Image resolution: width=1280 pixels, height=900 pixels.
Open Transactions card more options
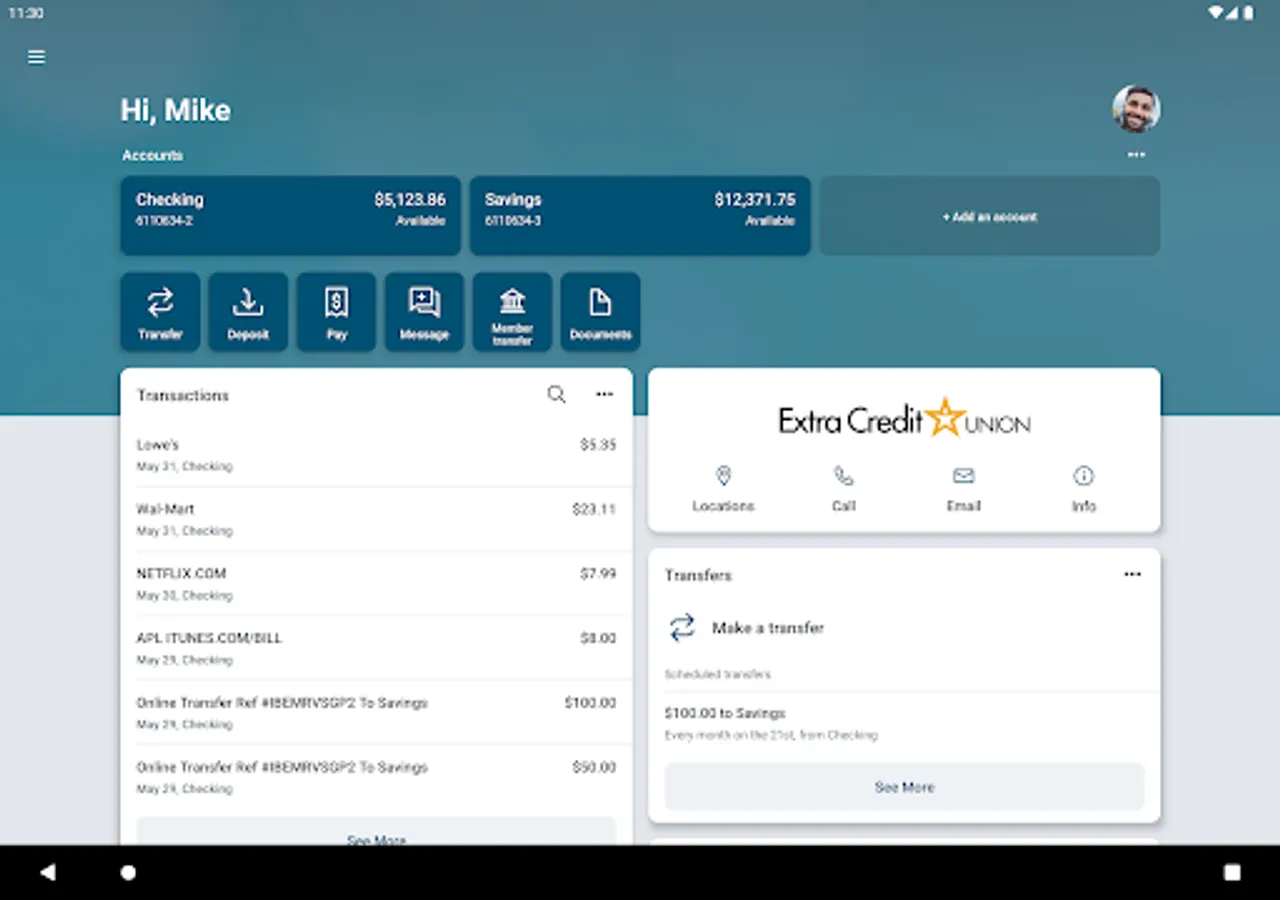click(x=604, y=395)
